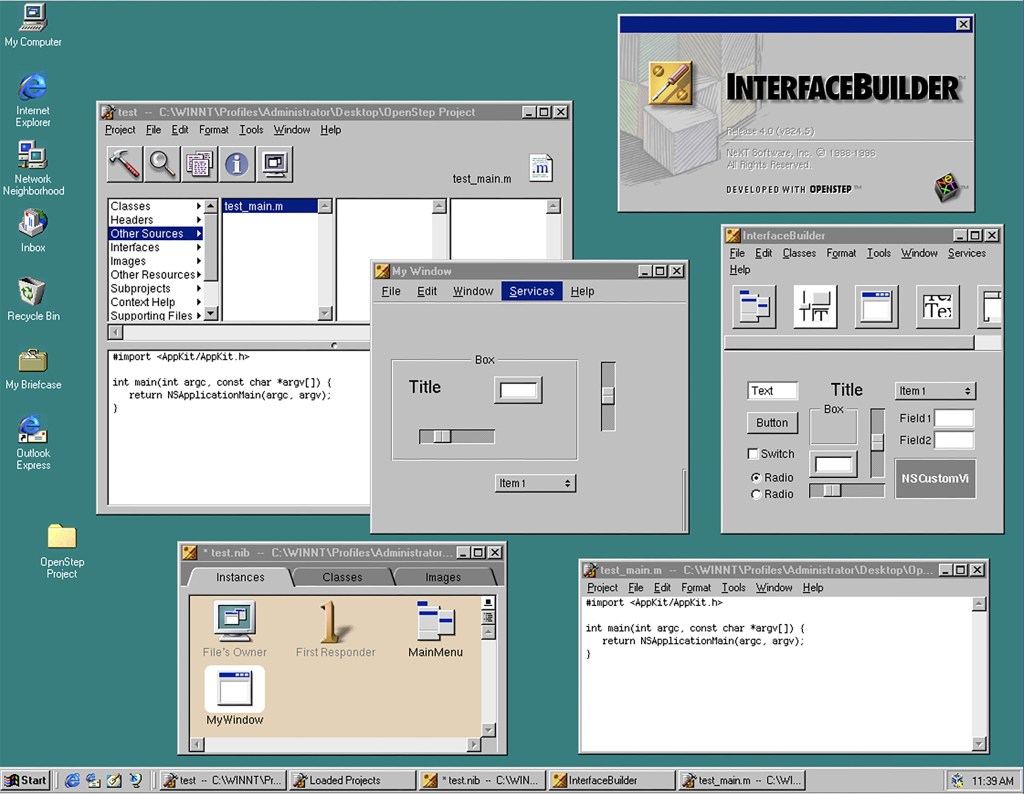Launch Internet Explorer from Quick Launch bar
1024x794 pixels.
72,780
